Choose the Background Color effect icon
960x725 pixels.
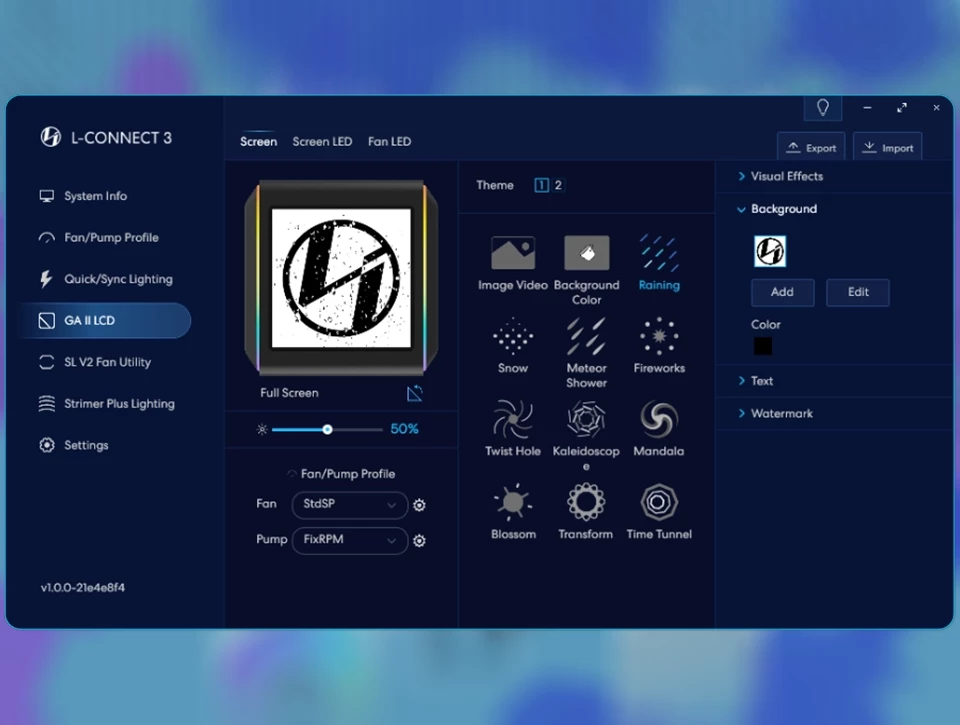pyautogui.click(x=587, y=252)
